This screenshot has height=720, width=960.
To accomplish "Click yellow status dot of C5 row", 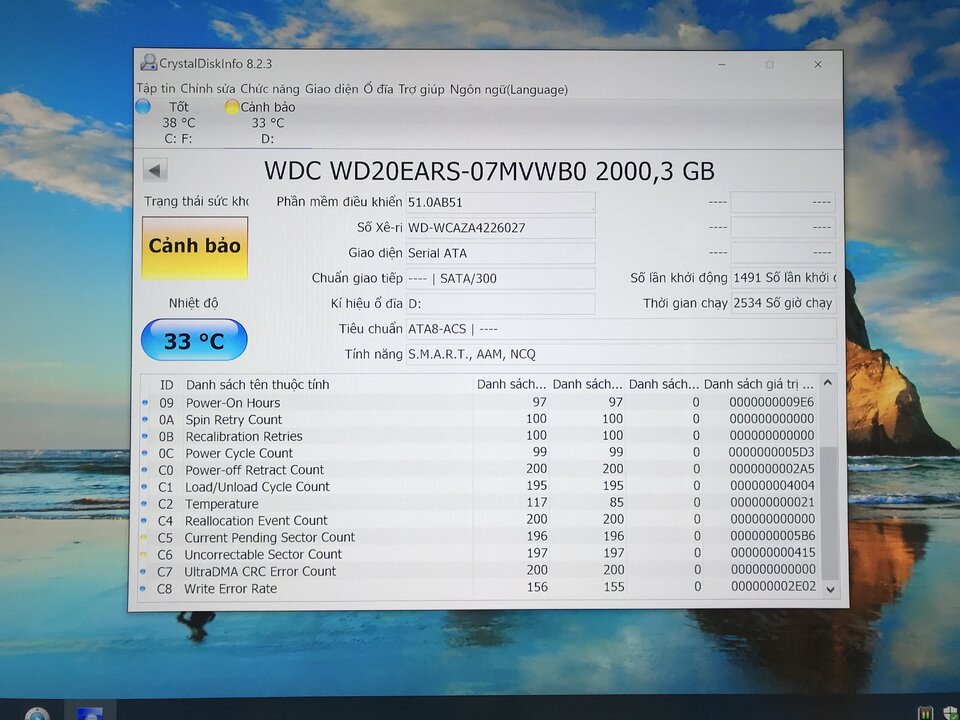I will click(144, 538).
